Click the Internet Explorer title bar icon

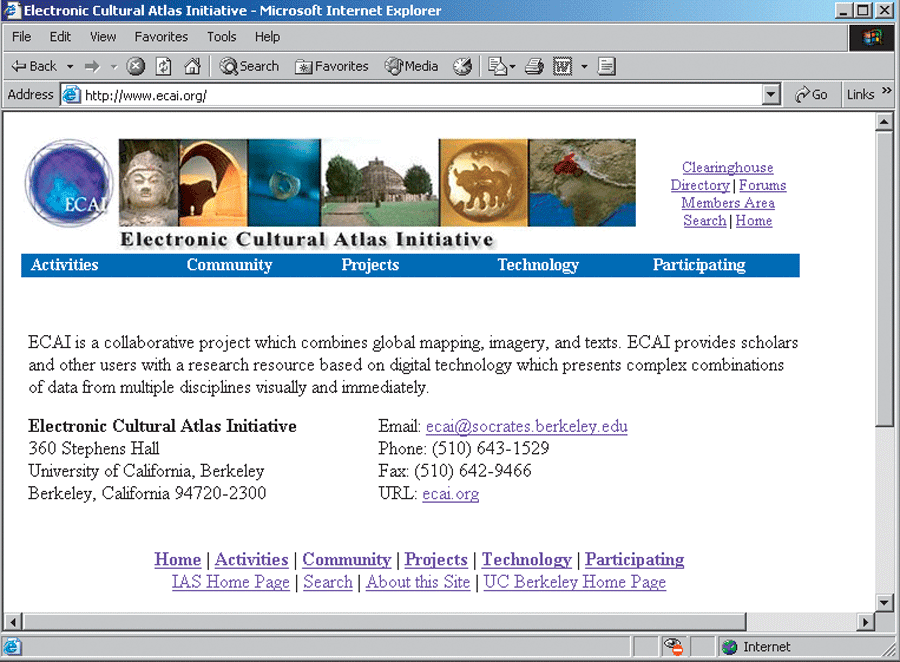click(x=11, y=10)
